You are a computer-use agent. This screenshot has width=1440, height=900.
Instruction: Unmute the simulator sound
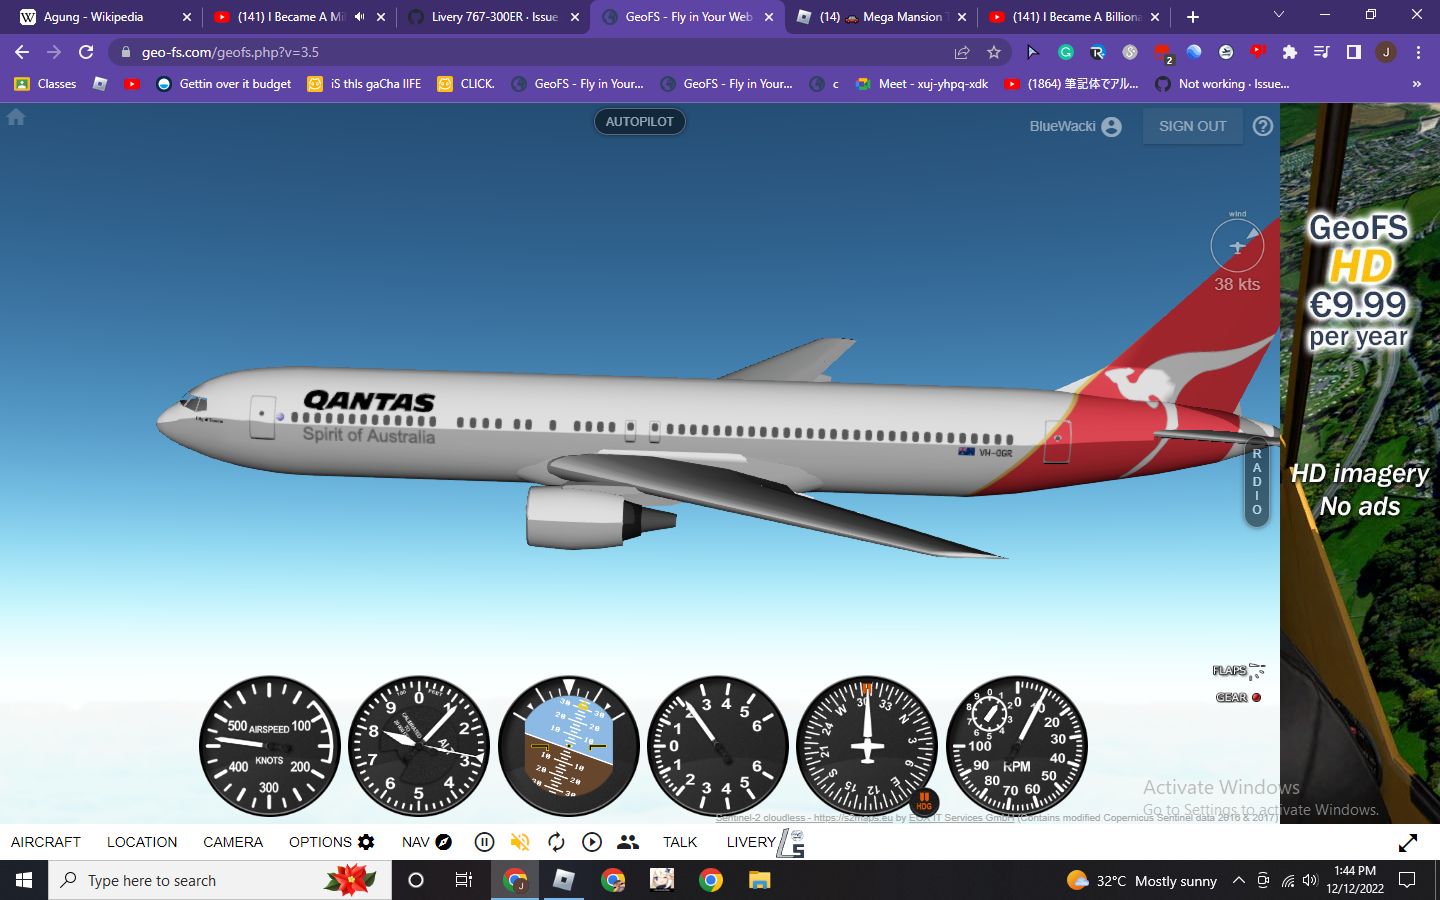pos(520,842)
